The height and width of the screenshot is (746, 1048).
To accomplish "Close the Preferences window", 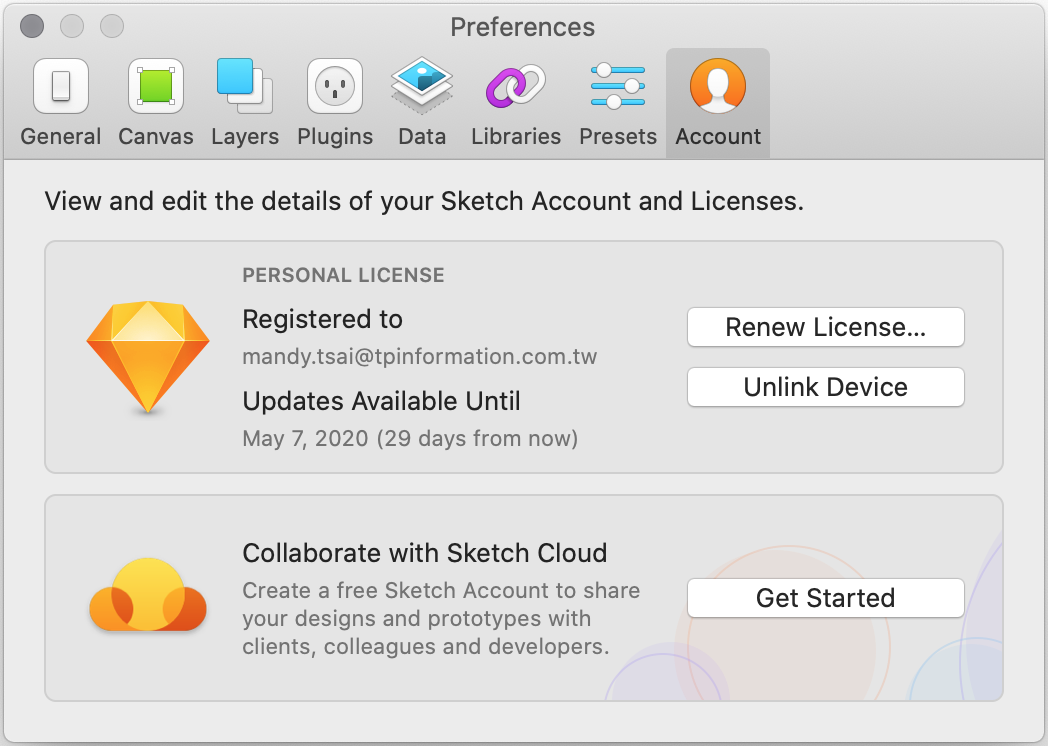I will coord(32,26).
